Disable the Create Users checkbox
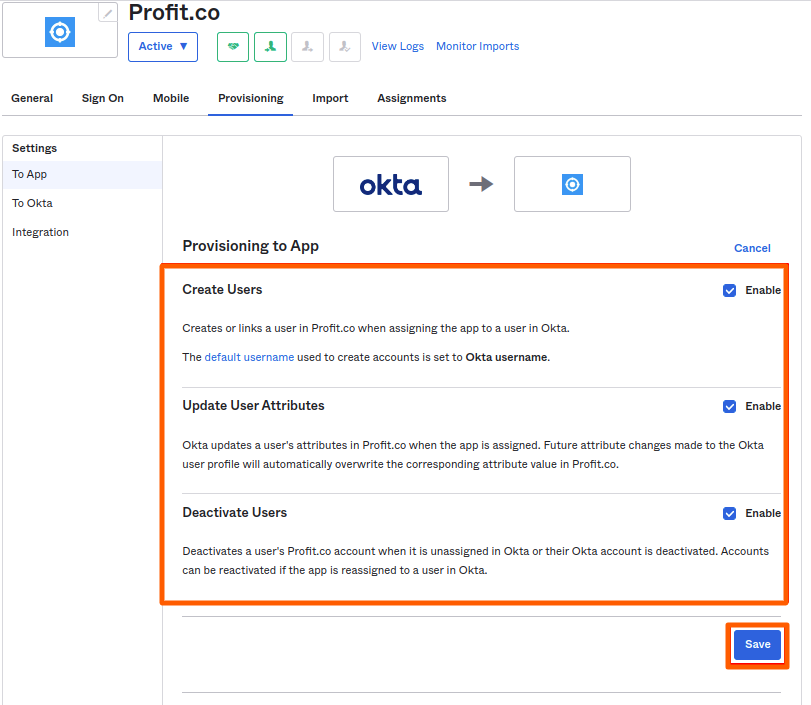Image resolution: width=811 pixels, height=705 pixels. point(729,290)
